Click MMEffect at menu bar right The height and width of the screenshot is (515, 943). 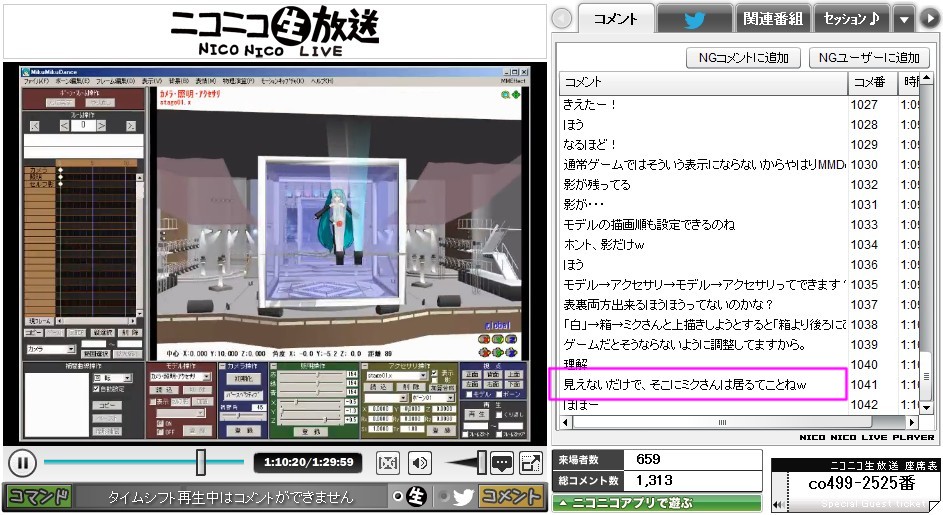point(513,81)
